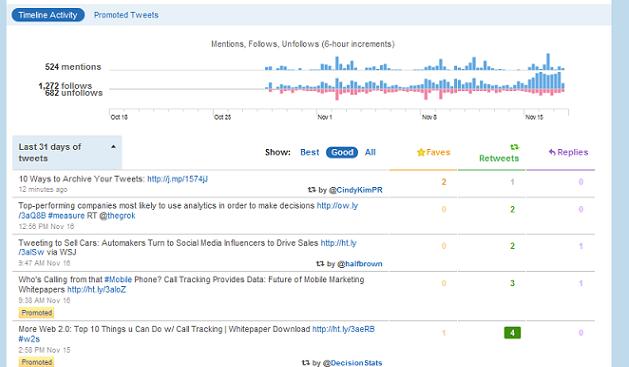Open the #Mobile hashtag link
The image size is (629, 367).
[118, 280]
